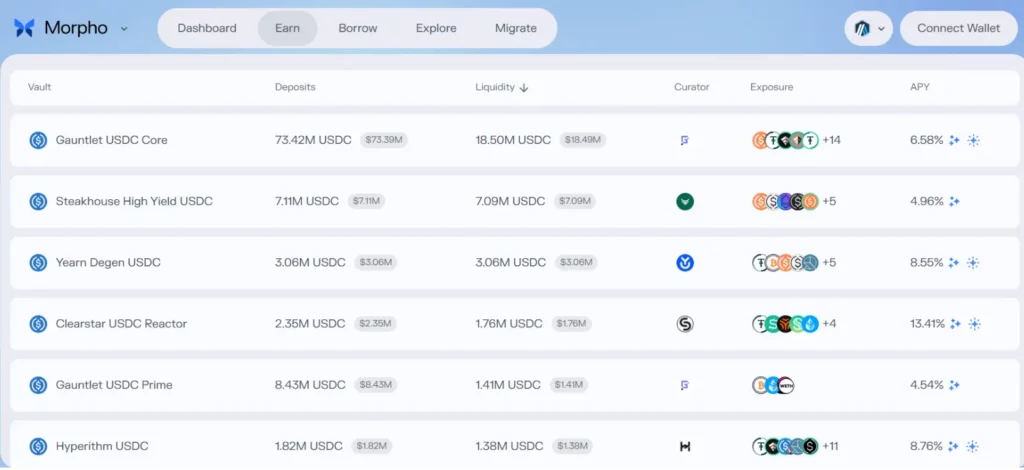
Task: Click sparkle rewards icon beside 13.41% APY
Action: (x=954, y=324)
